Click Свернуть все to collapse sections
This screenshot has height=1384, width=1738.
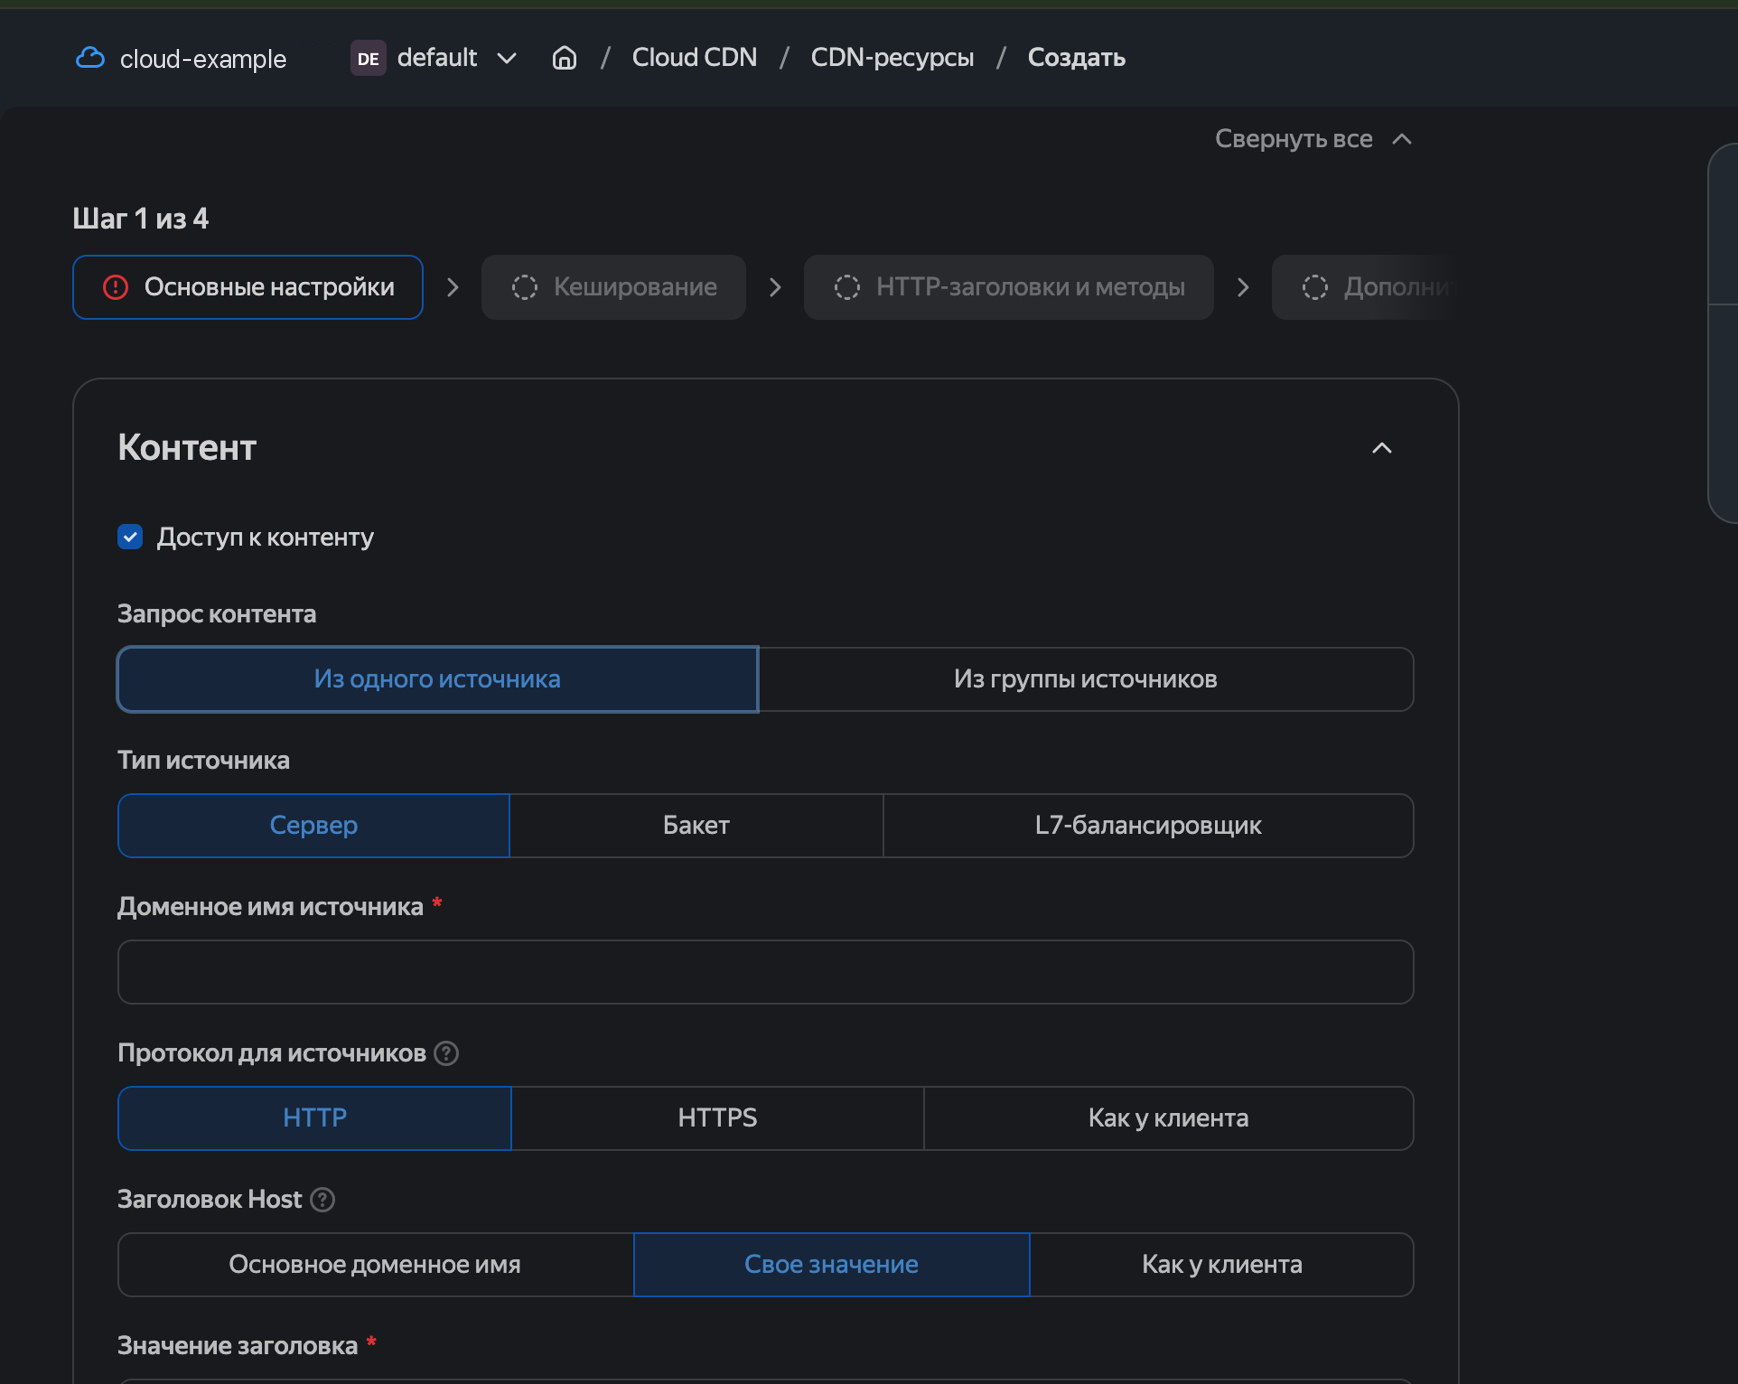(x=1313, y=139)
